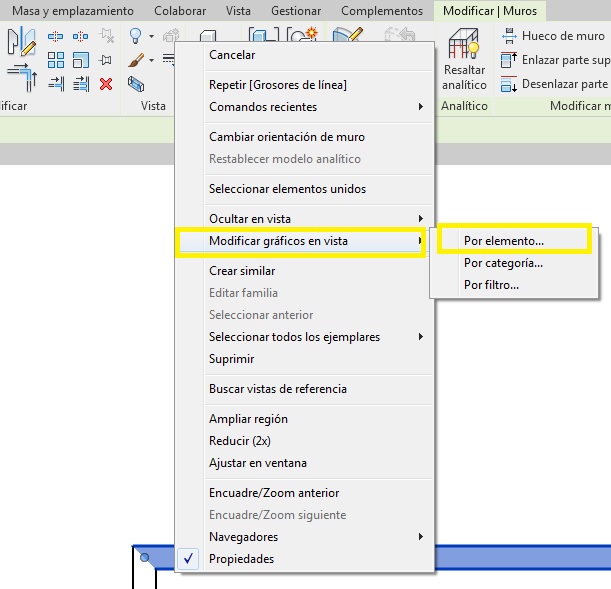The height and width of the screenshot is (589, 611).
Task: Click the Hide in view lightbulb icon
Action: click(136, 36)
